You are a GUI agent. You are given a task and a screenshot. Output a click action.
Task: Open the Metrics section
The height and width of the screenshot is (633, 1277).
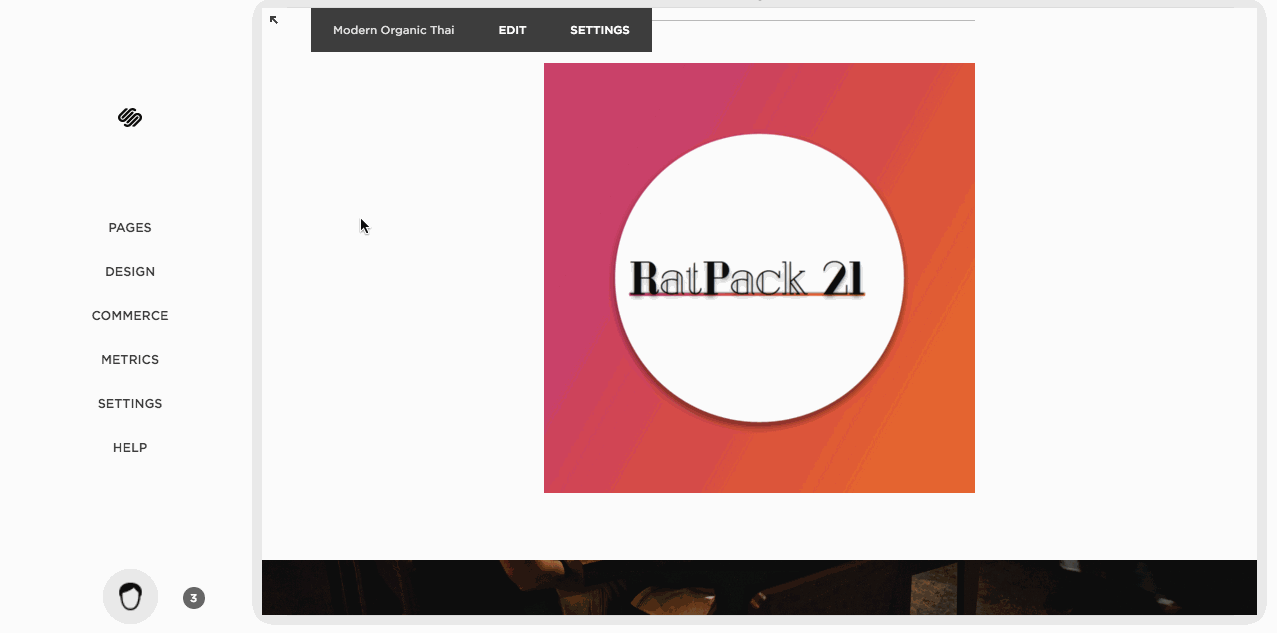(x=130, y=360)
